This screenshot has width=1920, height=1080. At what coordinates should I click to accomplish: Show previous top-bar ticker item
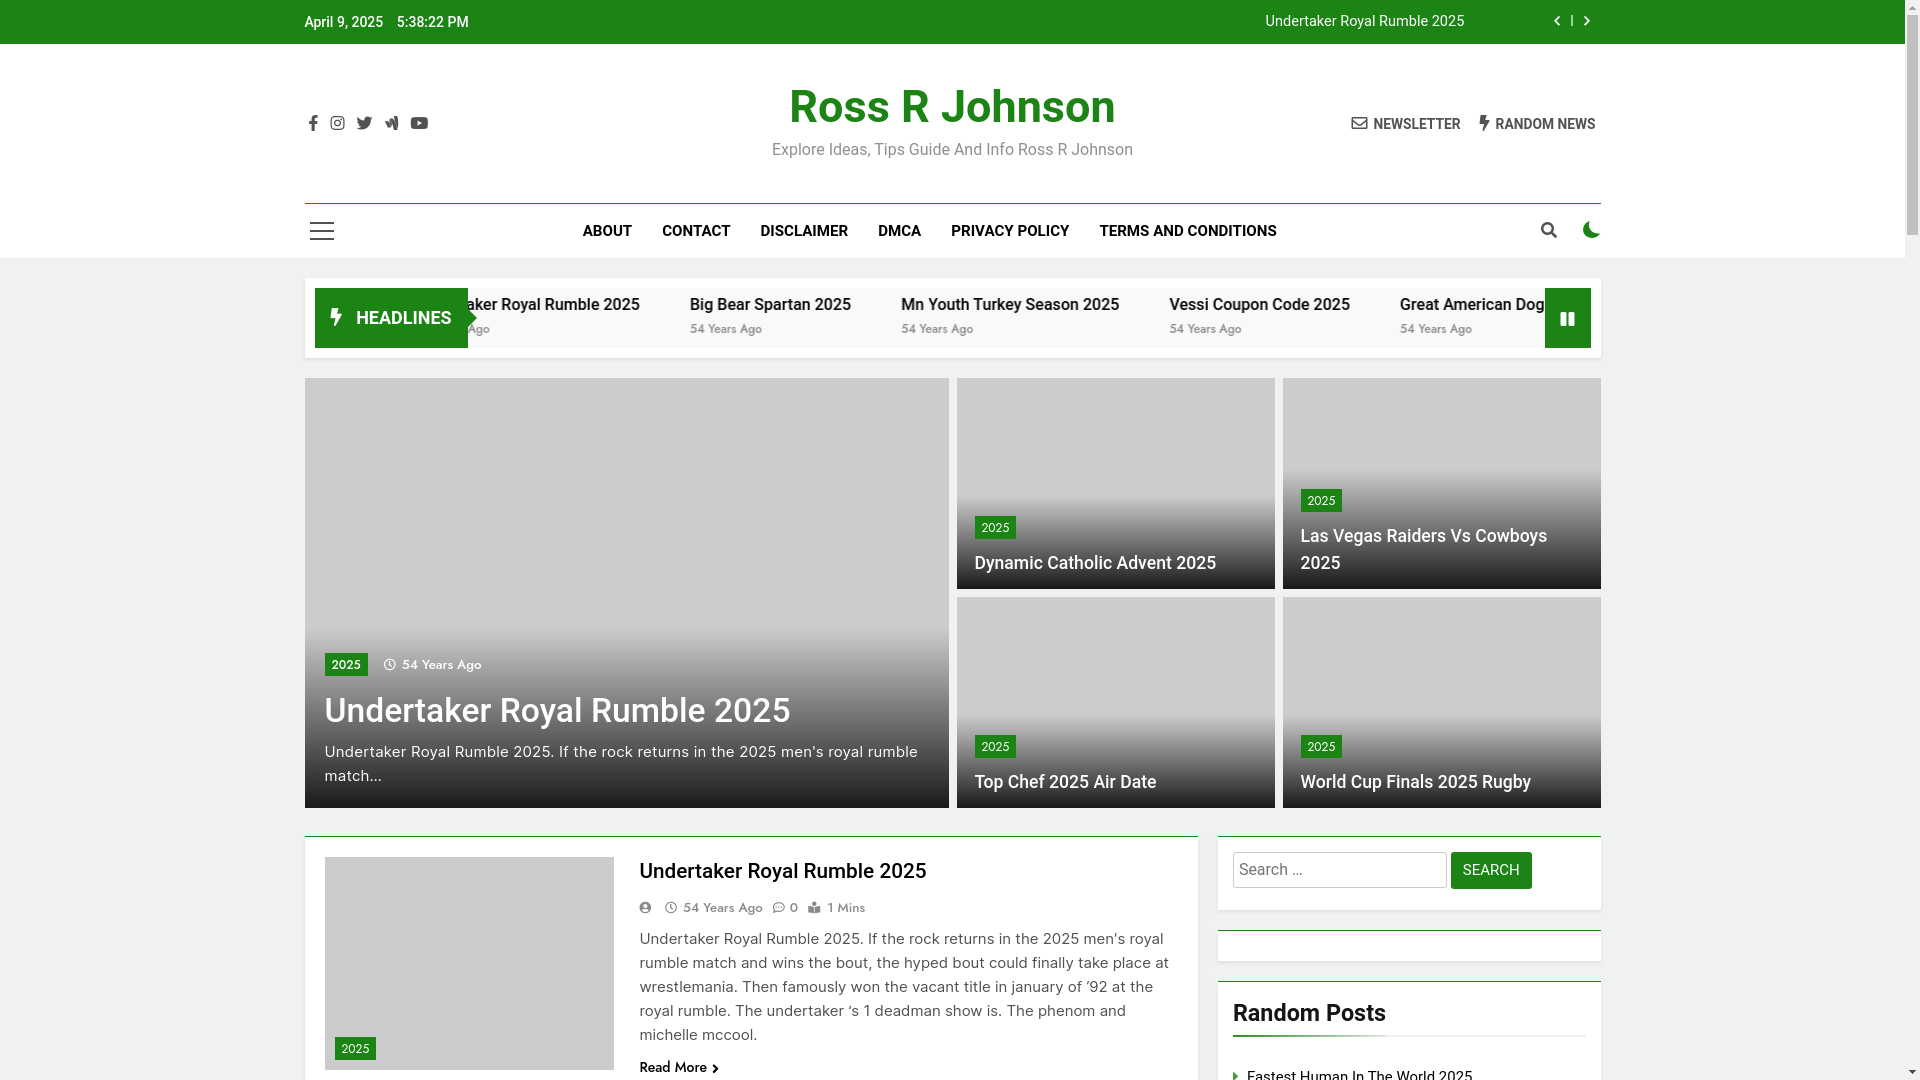point(1557,21)
